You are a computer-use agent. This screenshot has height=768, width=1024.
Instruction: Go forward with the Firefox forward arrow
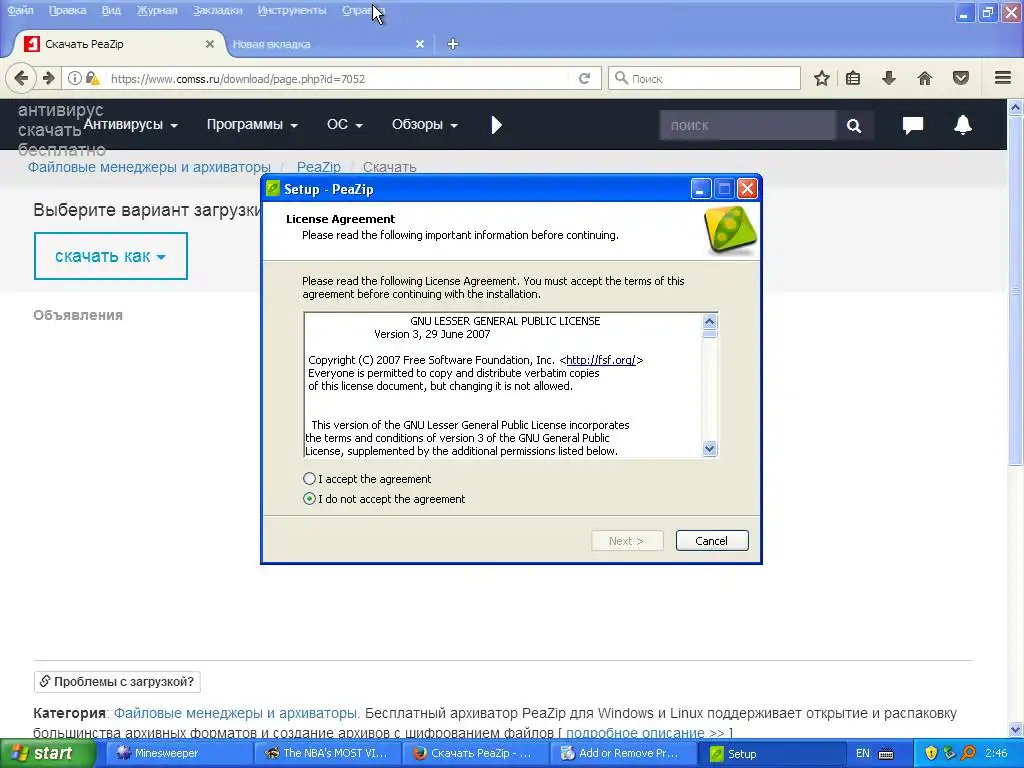[x=49, y=78]
